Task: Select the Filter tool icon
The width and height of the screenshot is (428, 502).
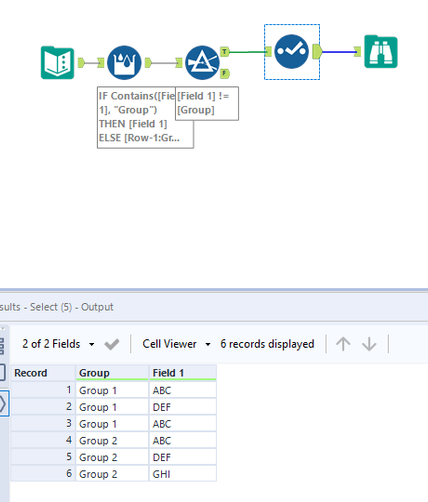Action: [x=202, y=63]
